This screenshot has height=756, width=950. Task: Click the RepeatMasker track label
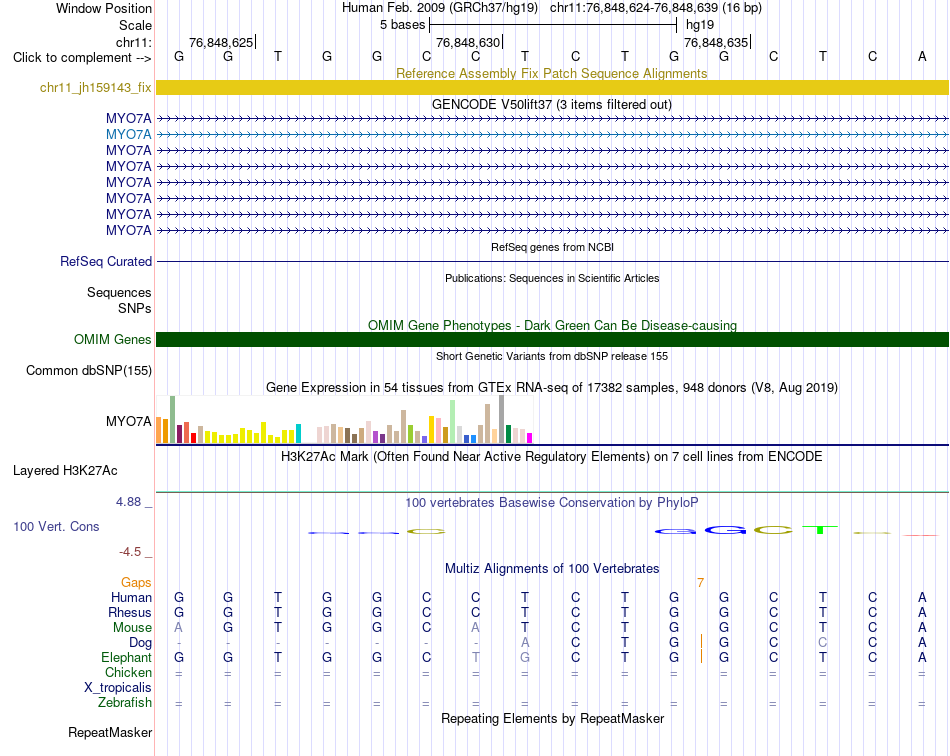click(110, 732)
